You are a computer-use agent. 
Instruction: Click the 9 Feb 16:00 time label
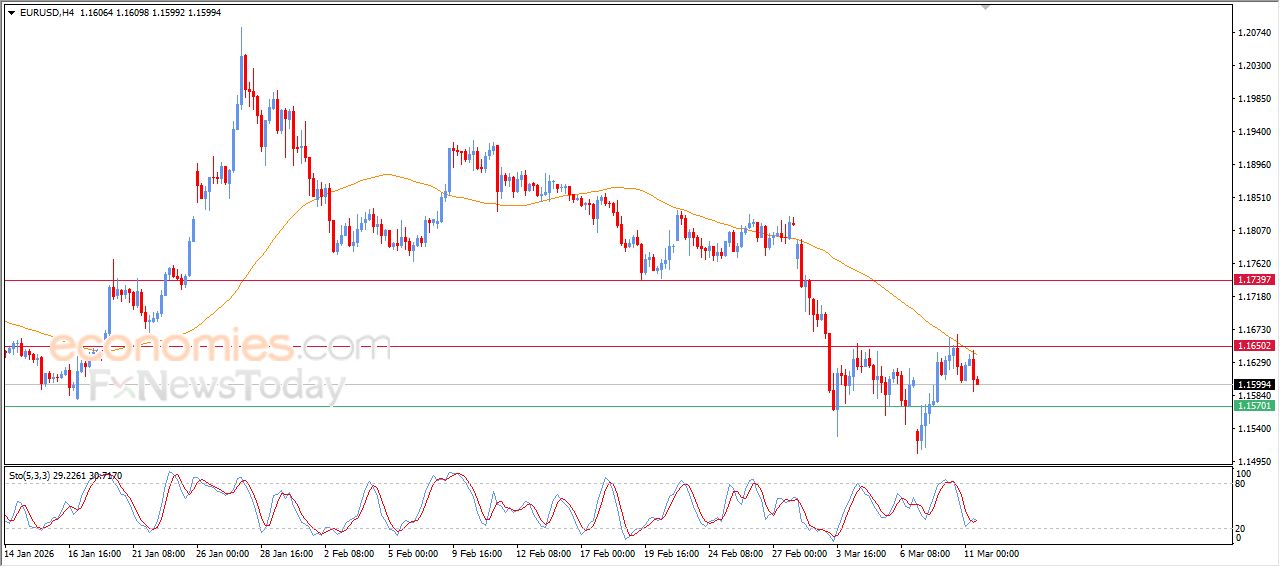478,552
